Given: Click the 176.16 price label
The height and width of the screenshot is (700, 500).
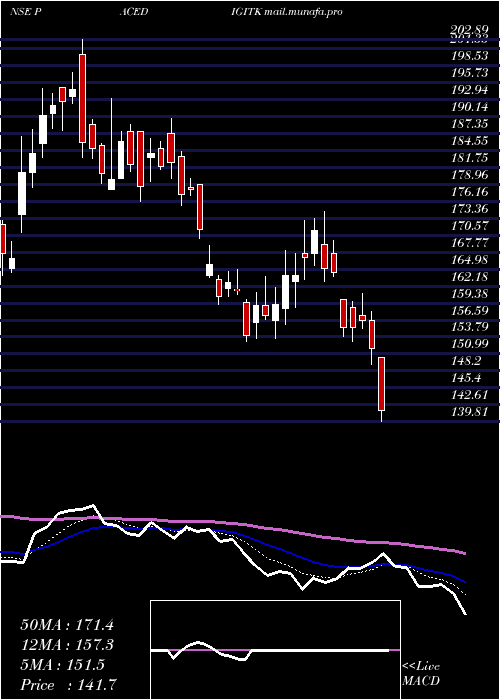Looking at the screenshot, I should [x=469, y=192].
